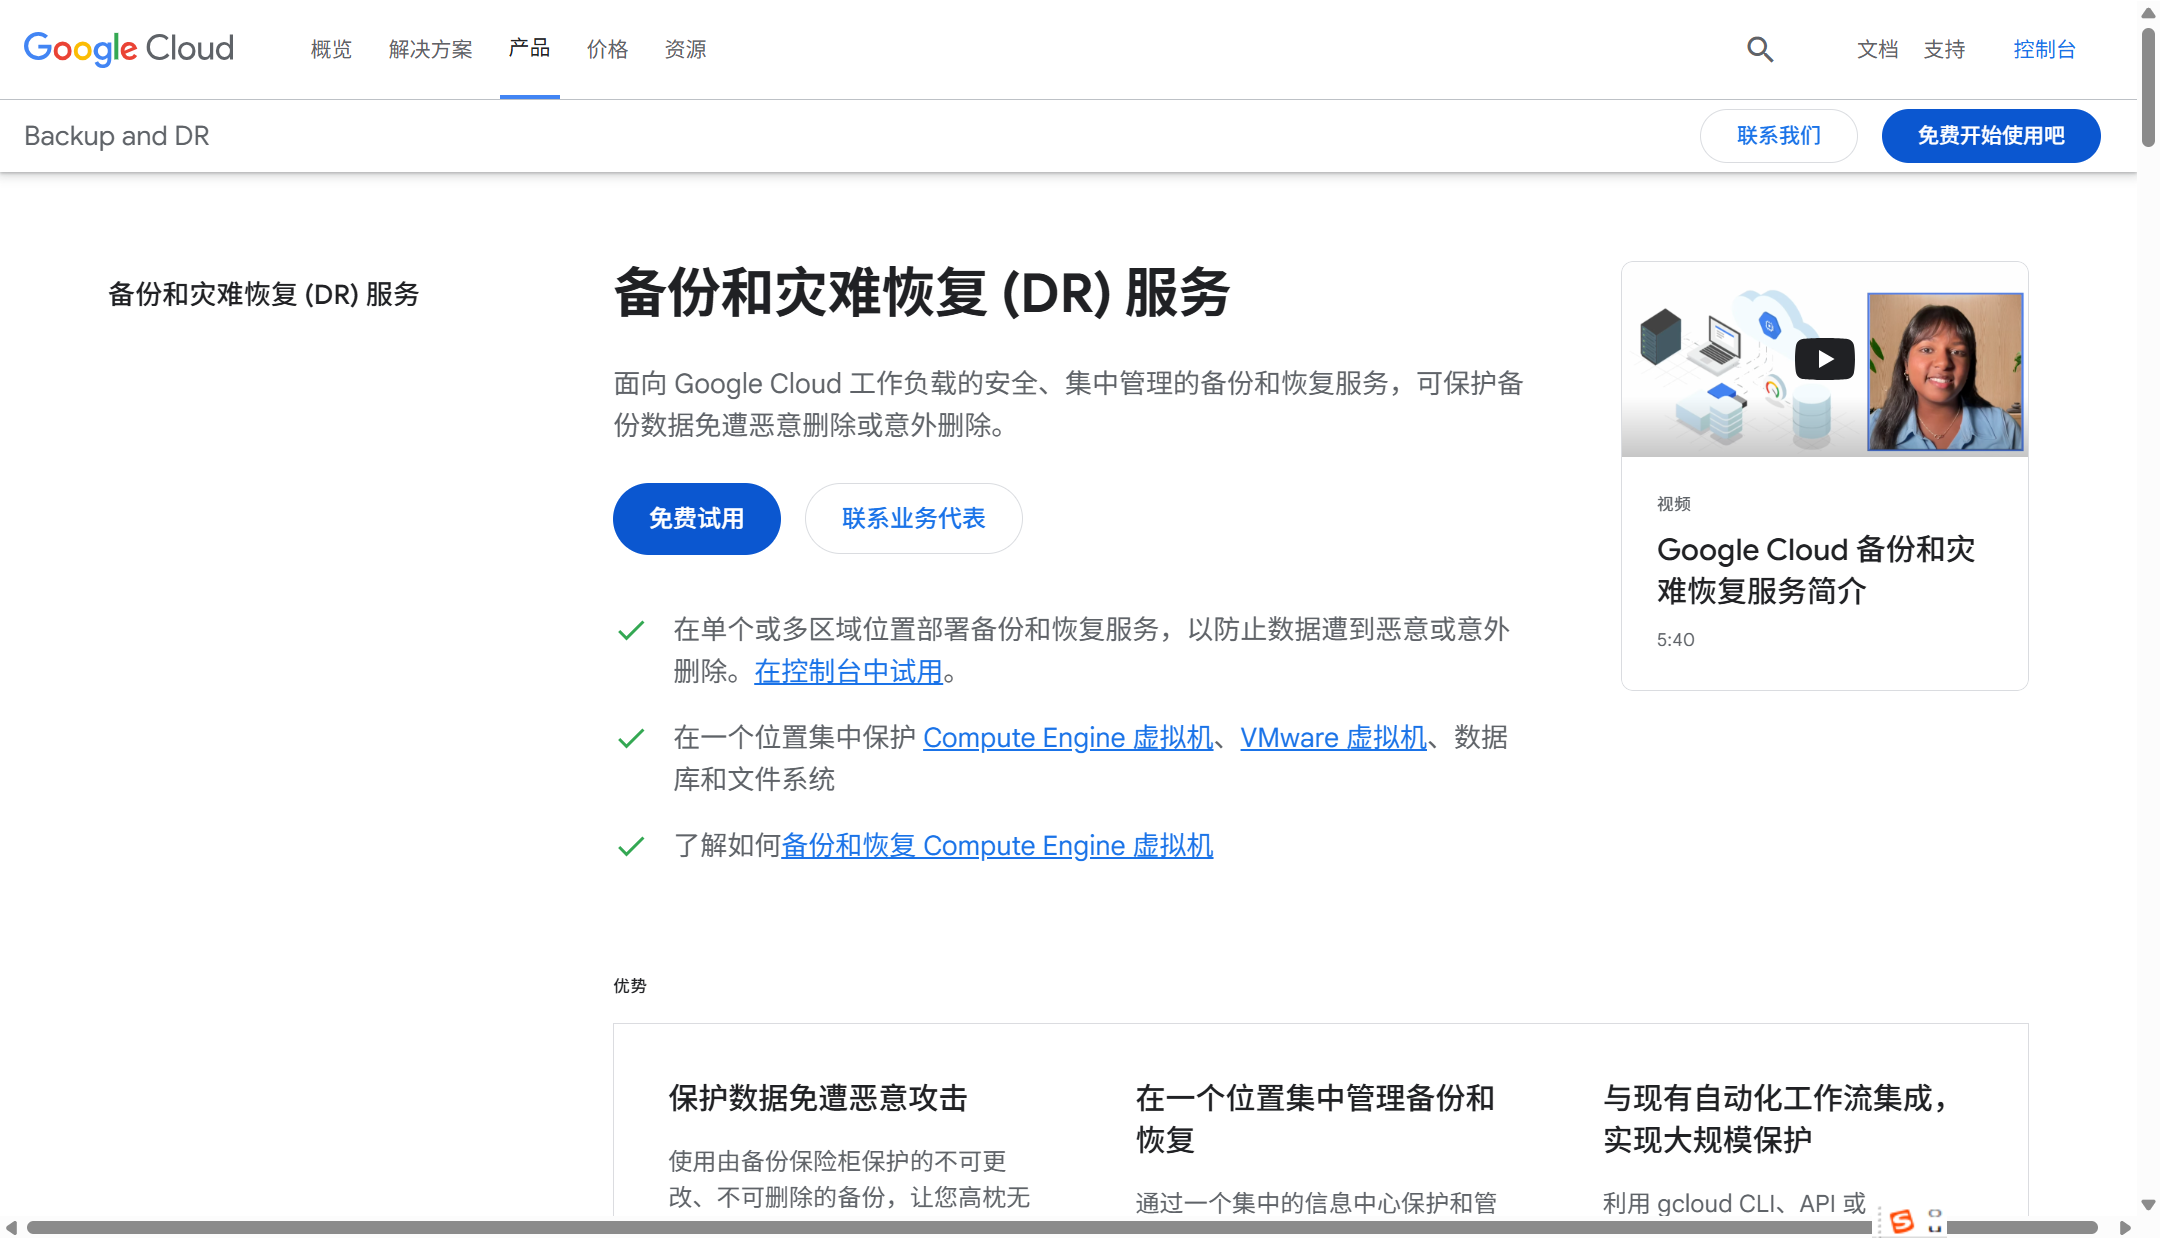Click the 免费试用 button
2160x1238 pixels.
pyautogui.click(x=696, y=518)
